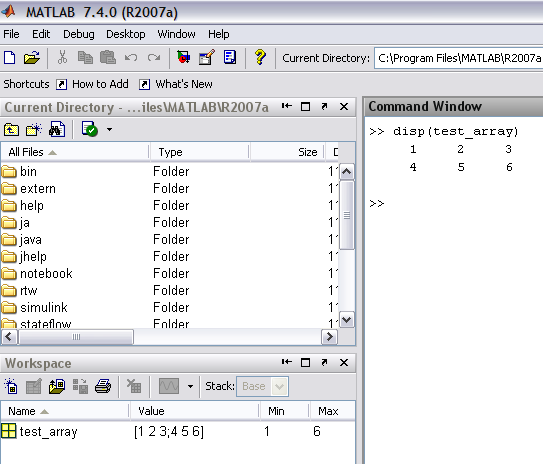Open the directory reports dropdown arrow
The width and height of the screenshot is (543, 464).
(109, 130)
